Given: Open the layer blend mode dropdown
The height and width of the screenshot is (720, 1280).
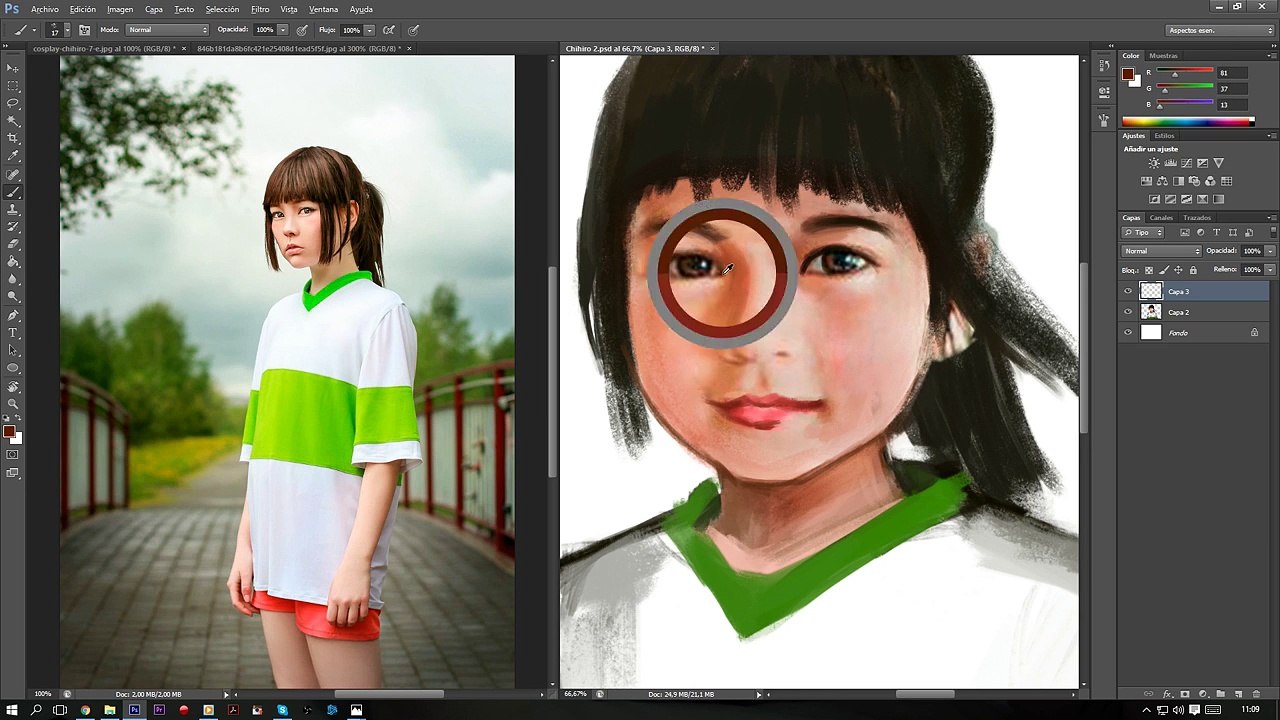Looking at the screenshot, I should coord(1161,251).
